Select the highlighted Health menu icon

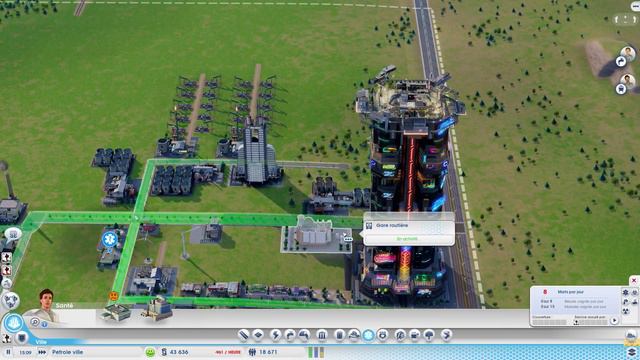click(368, 335)
